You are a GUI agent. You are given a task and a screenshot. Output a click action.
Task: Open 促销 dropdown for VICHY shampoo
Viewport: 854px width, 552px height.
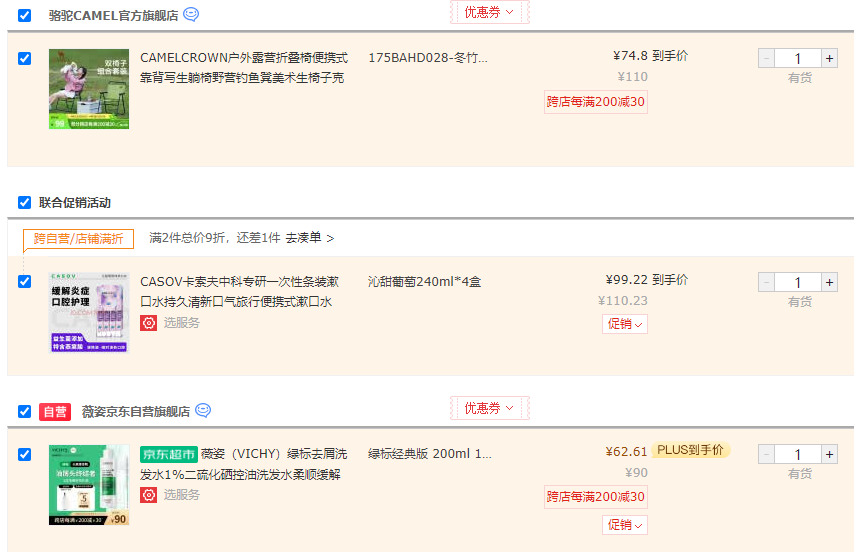click(625, 525)
